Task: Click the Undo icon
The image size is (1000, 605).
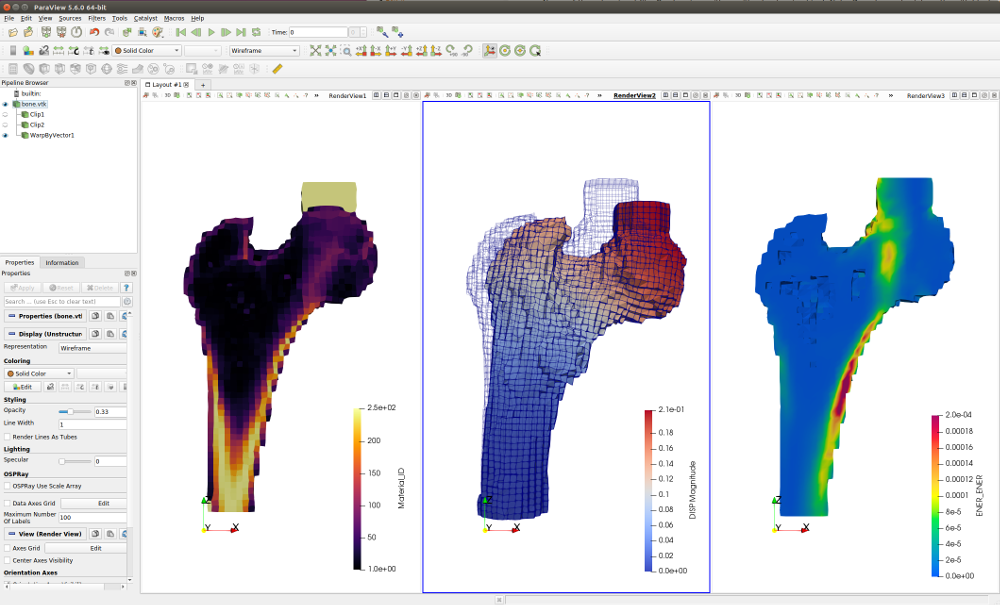Action: point(94,33)
